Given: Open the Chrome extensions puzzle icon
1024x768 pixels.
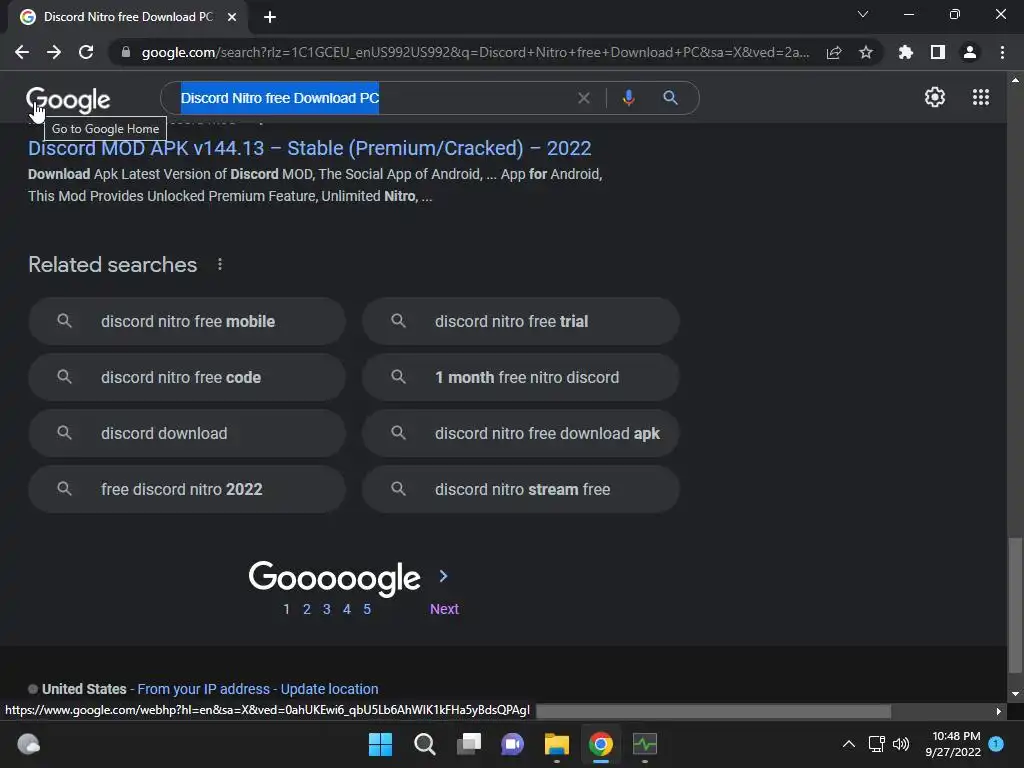Looking at the screenshot, I should pyautogui.click(x=906, y=52).
